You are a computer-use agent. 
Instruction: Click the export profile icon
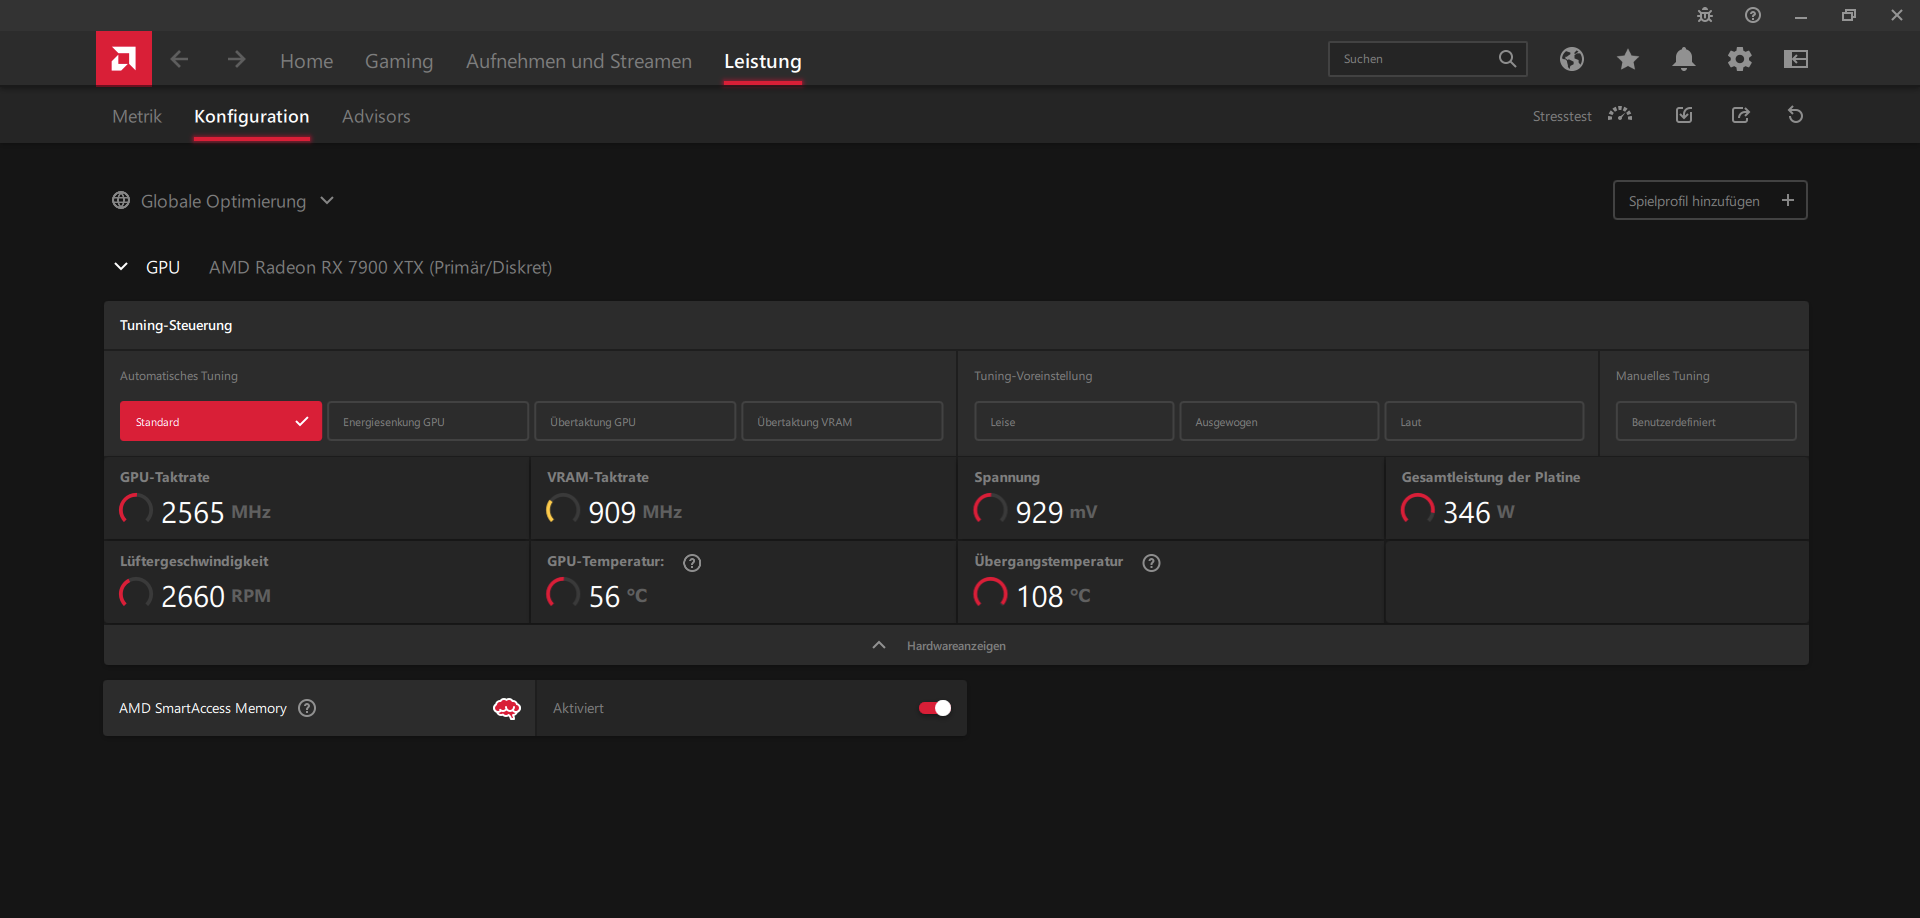coord(1741,115)
